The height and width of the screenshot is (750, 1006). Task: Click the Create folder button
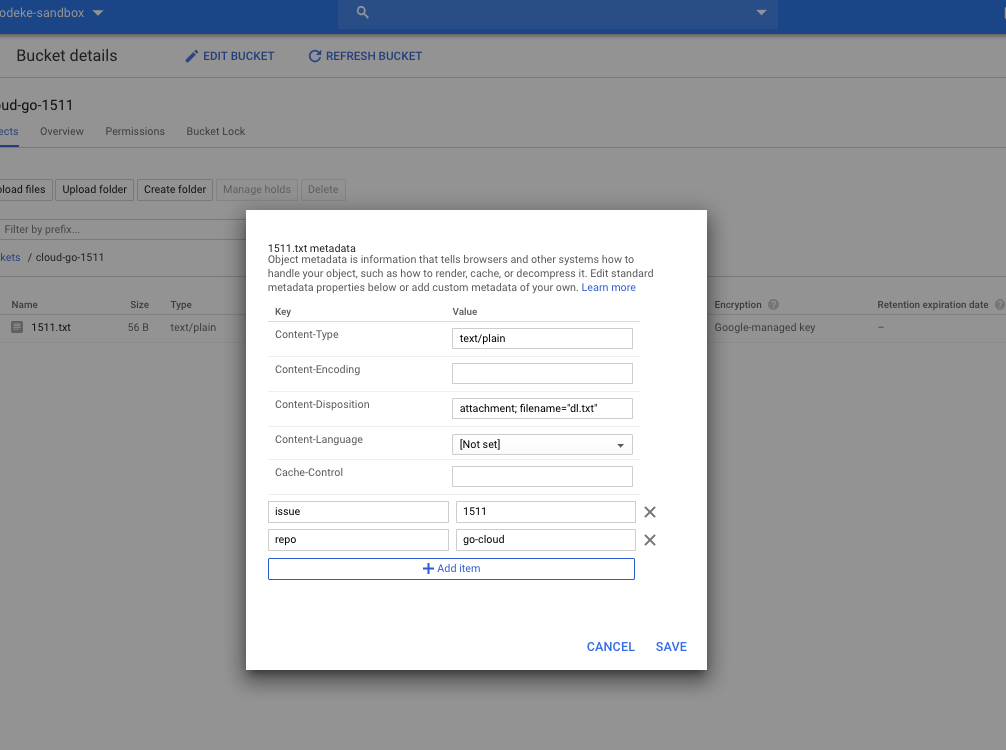click(175, 190)
